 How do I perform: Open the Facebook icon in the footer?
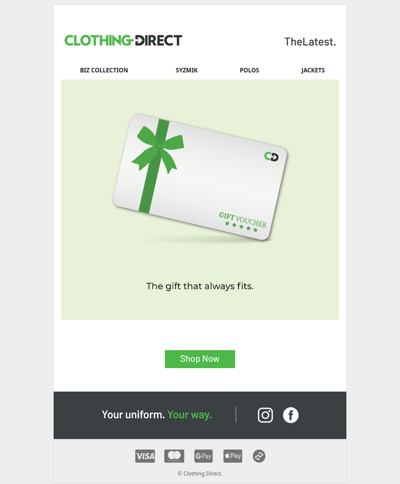click(x=291, y=415)
